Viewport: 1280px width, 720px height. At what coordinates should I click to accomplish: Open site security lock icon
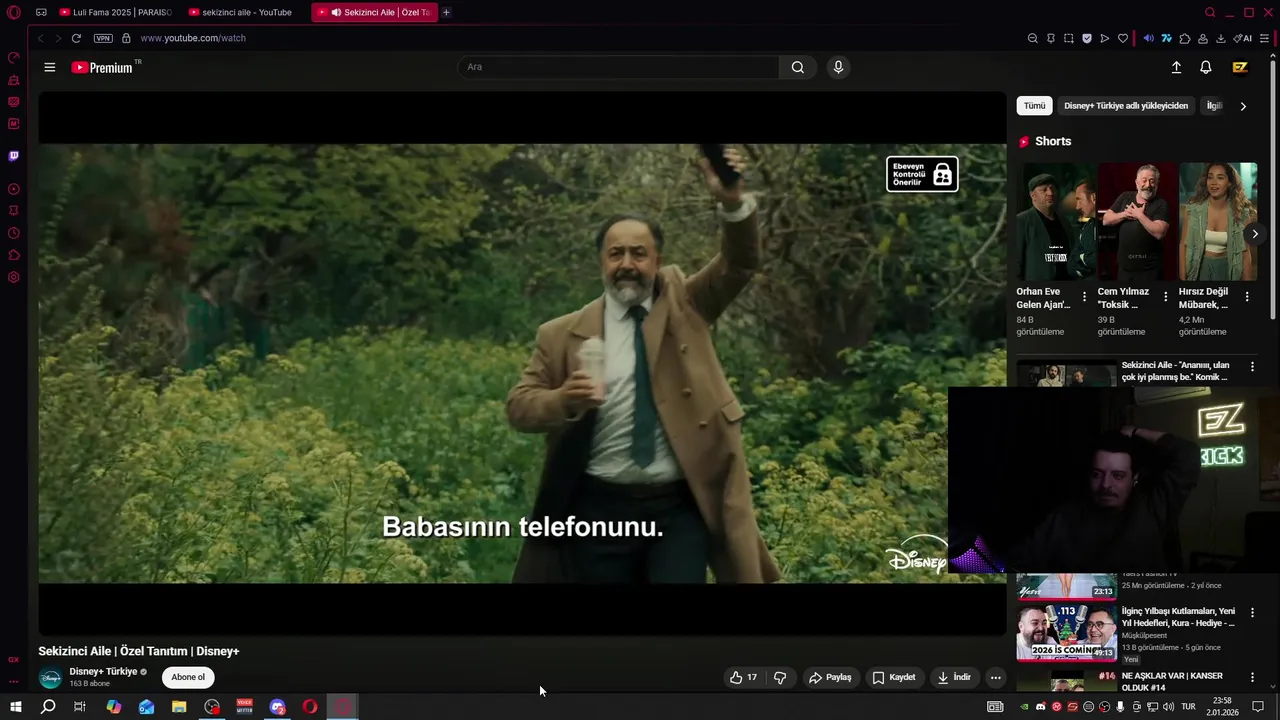click(x=126, y=38)
